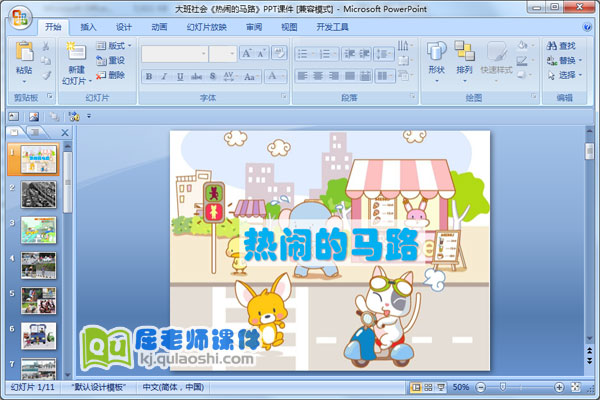The height and width of the screenshot is (400, 600).
Task: Click Decrease List Level icon
Action: click(x=349, y=54)
